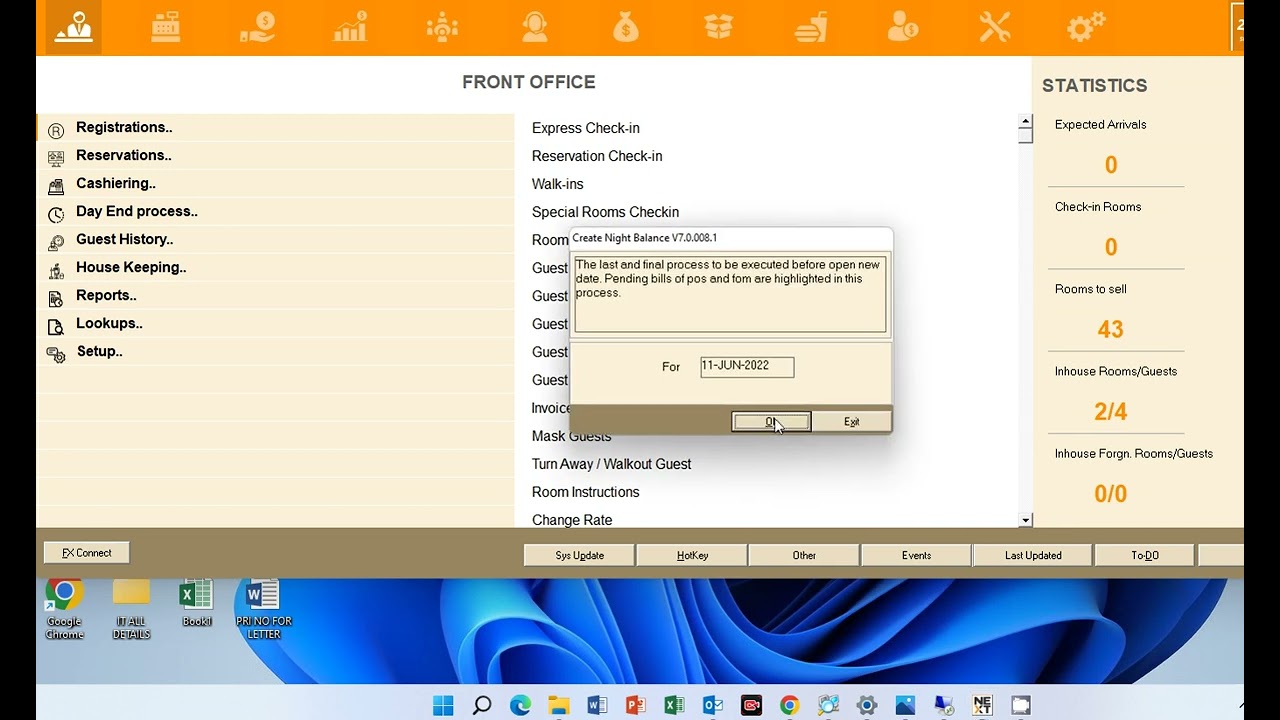Click the Guest History icon

pos(56,242)
